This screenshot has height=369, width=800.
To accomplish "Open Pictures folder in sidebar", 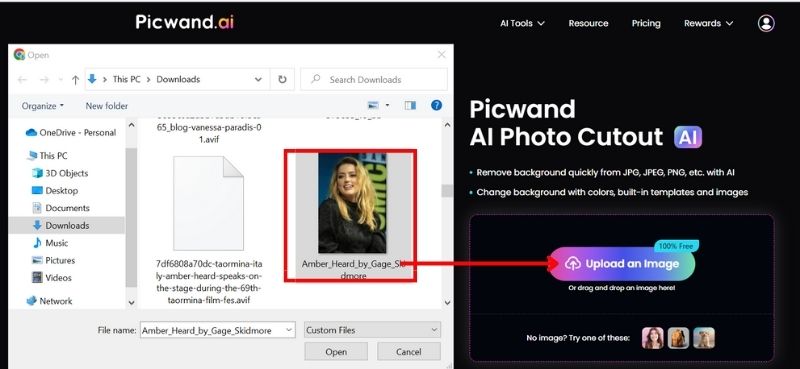I will point(54,260).
